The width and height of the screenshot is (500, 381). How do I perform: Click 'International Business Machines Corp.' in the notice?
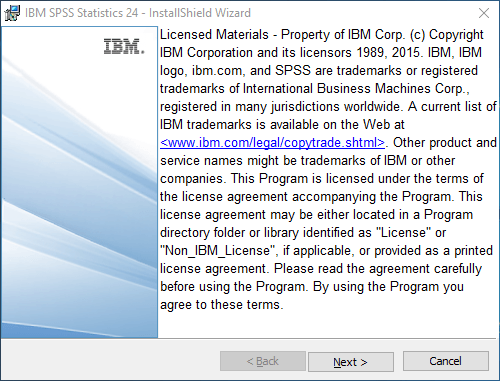tap(356, 89)
